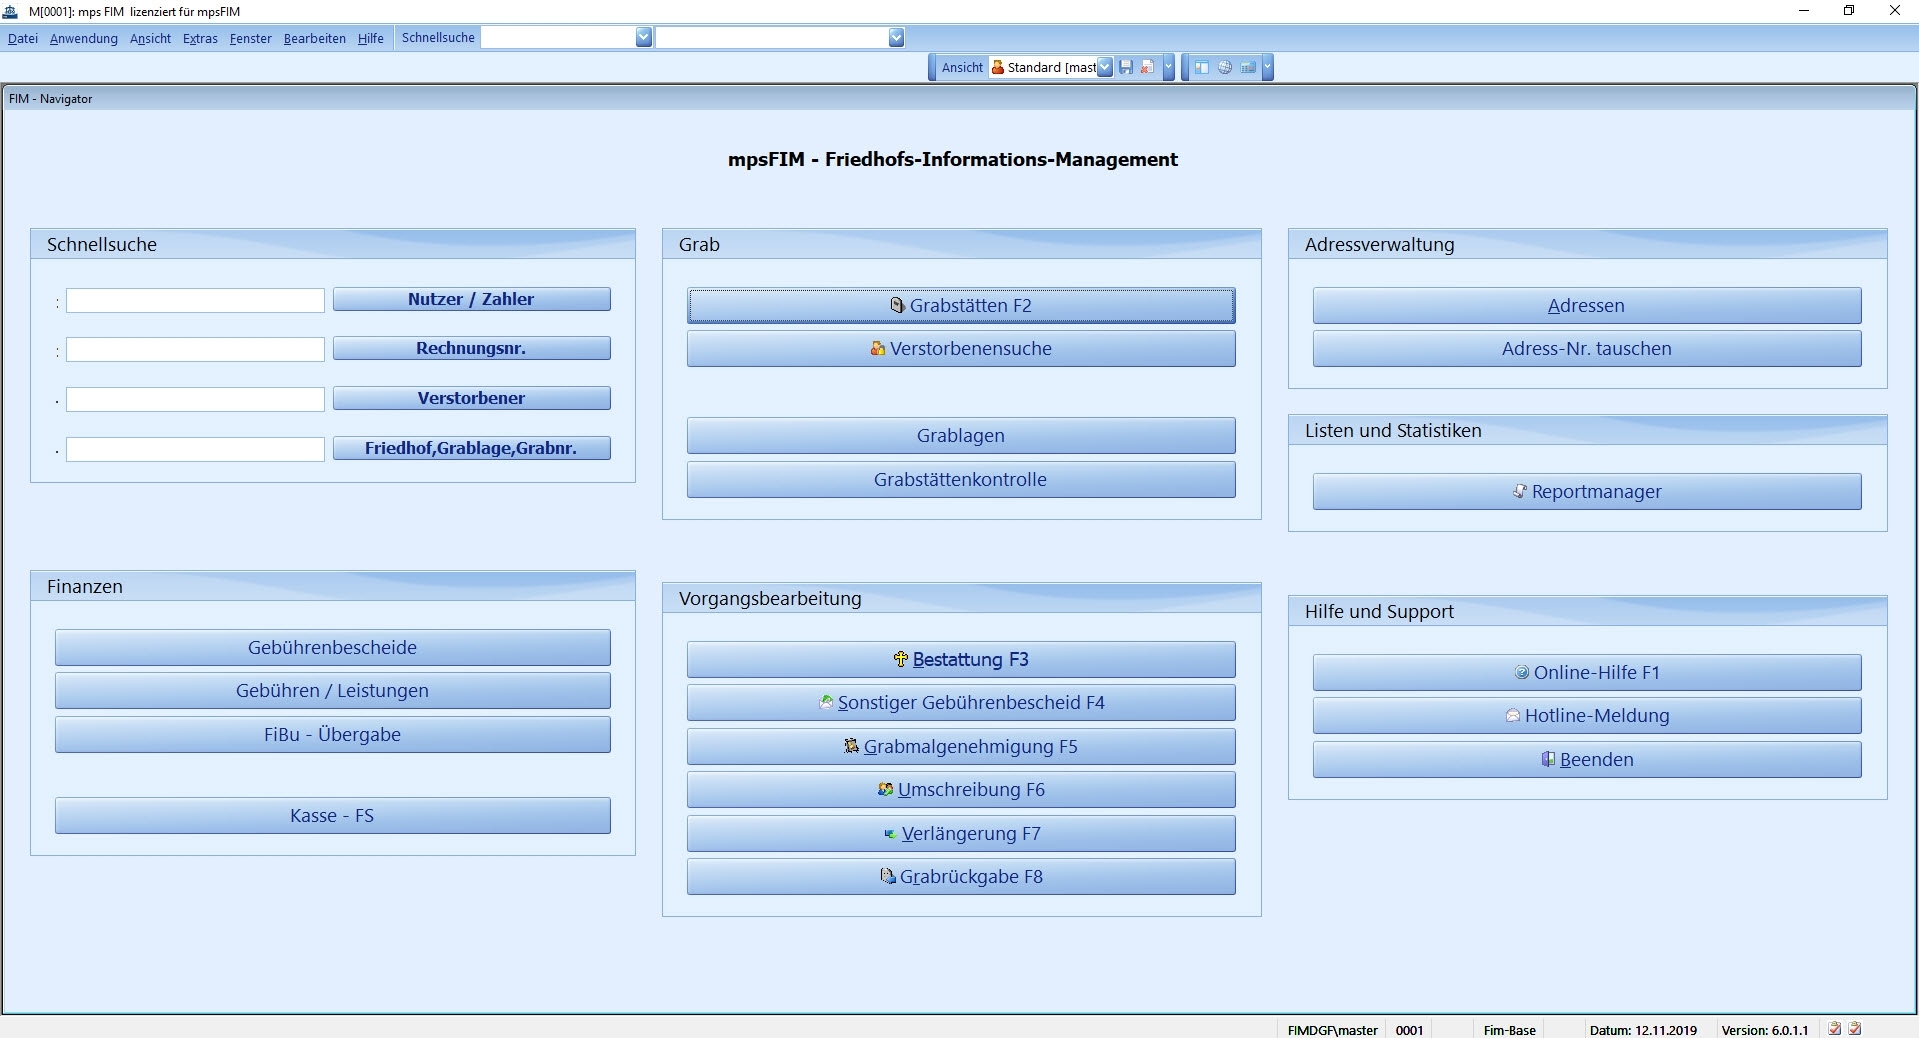Open Kasse - FS
Screen dimensions: 1919x1038
pos(332,816)
